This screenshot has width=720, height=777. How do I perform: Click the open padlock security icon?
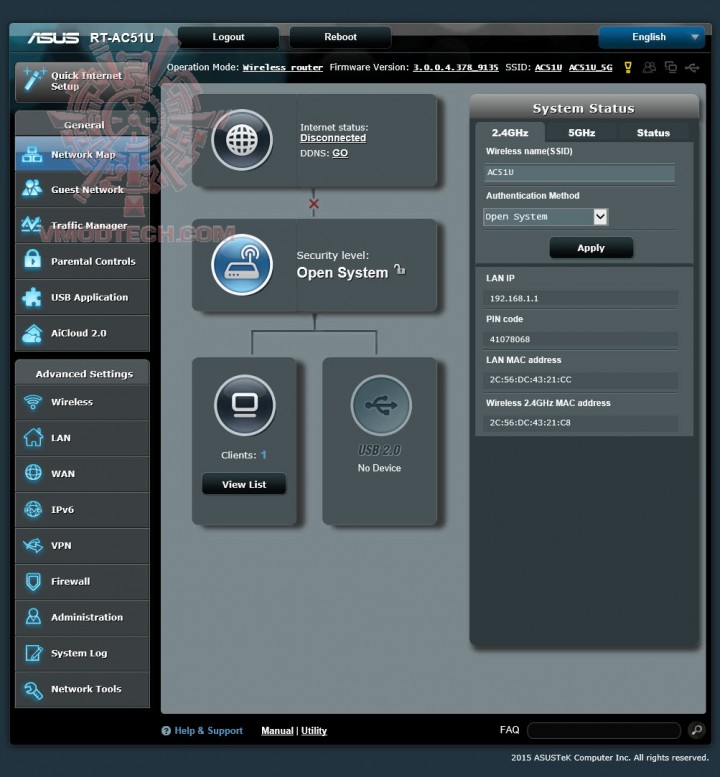tap(399, 270)
